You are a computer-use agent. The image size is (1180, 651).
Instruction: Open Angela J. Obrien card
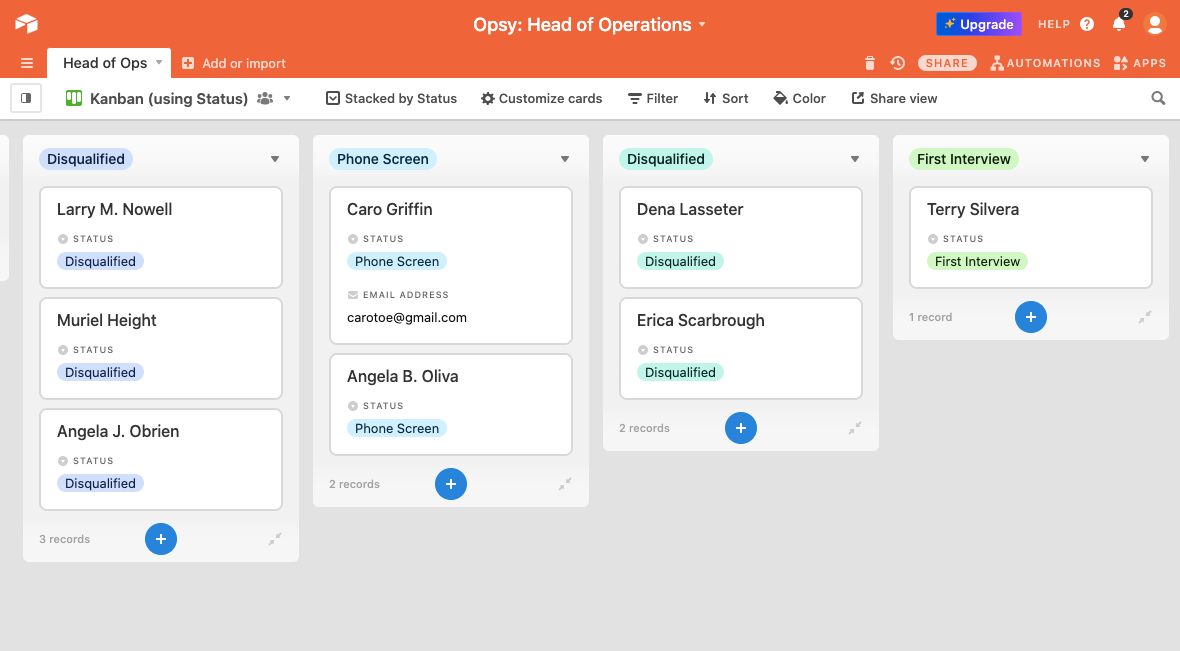coord(161,459)
